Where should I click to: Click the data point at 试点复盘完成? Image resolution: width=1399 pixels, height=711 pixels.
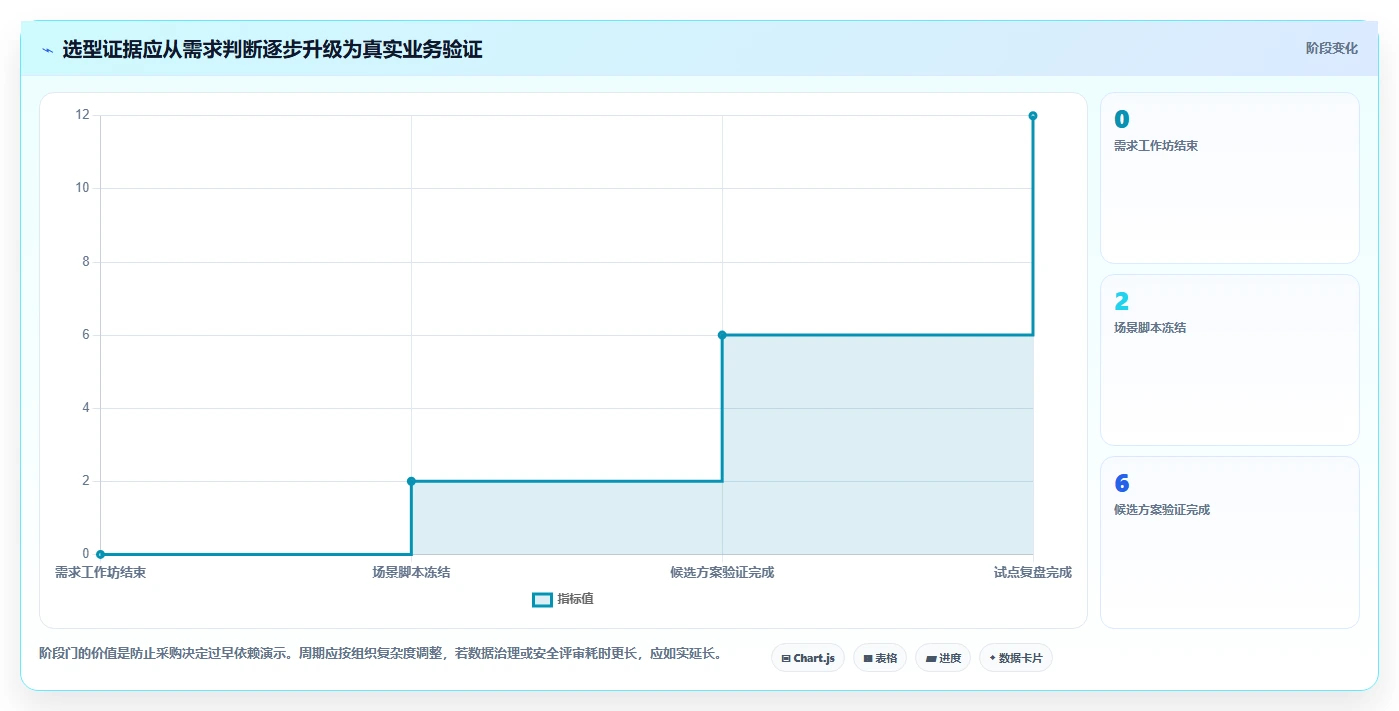1033,116
